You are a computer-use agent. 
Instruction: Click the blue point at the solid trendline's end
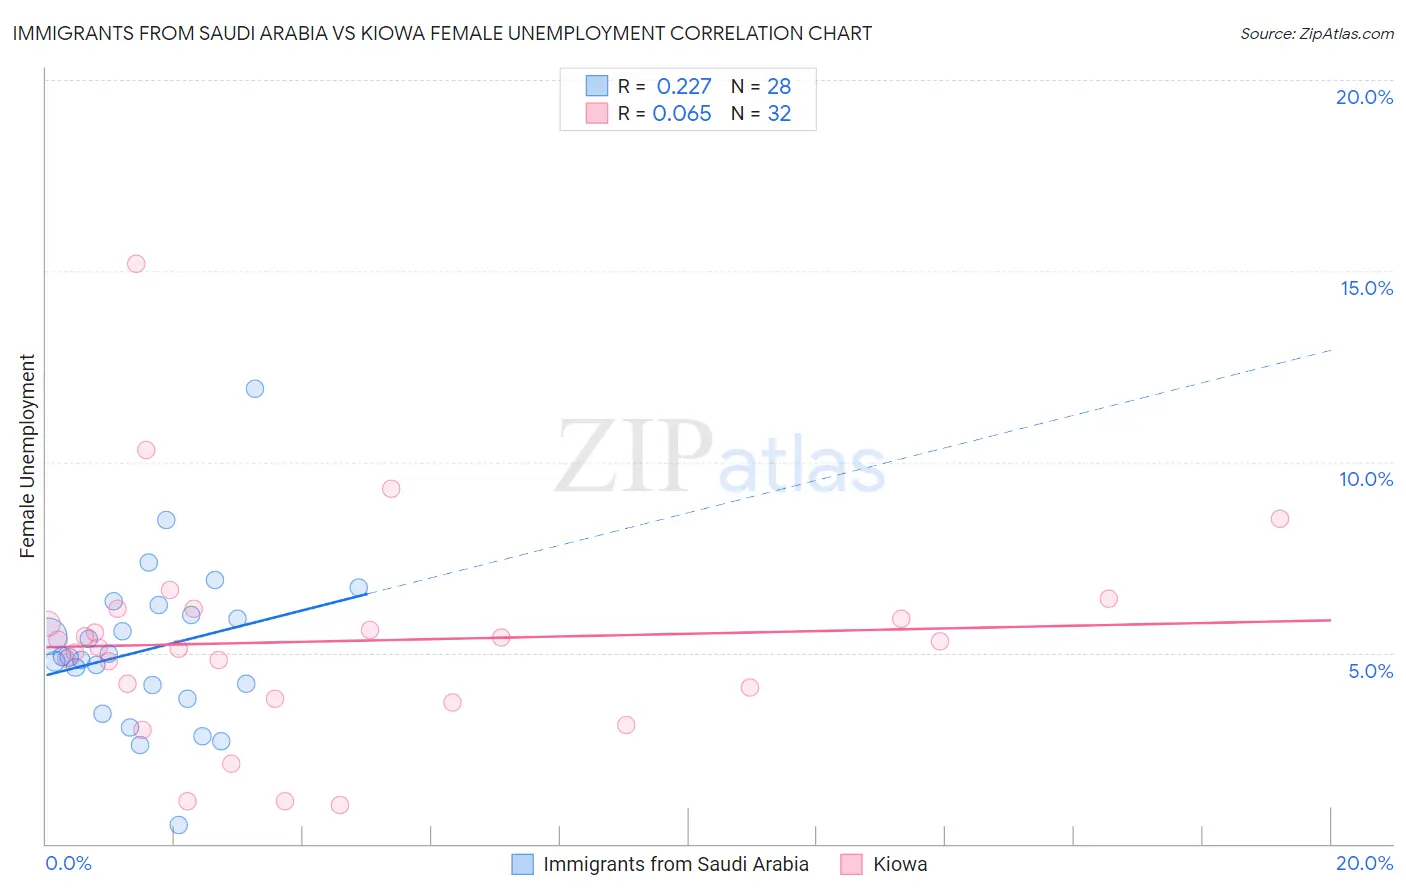coord(359,588)
